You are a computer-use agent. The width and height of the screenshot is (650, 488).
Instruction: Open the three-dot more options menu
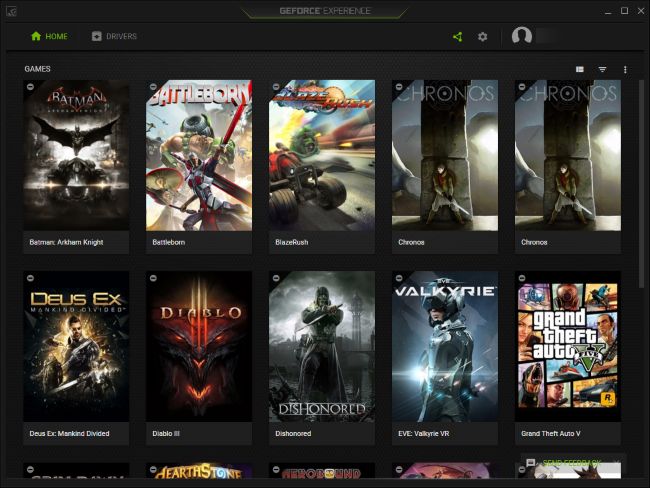click(625, 69)
